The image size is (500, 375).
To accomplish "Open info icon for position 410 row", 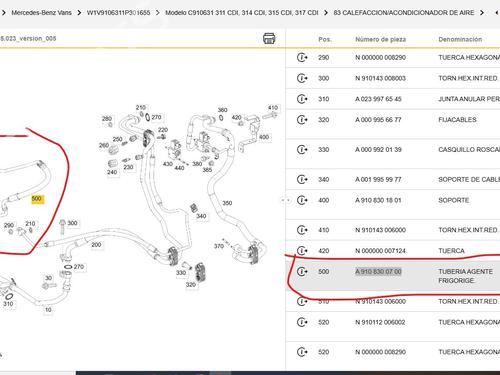I will click(302, 230).
